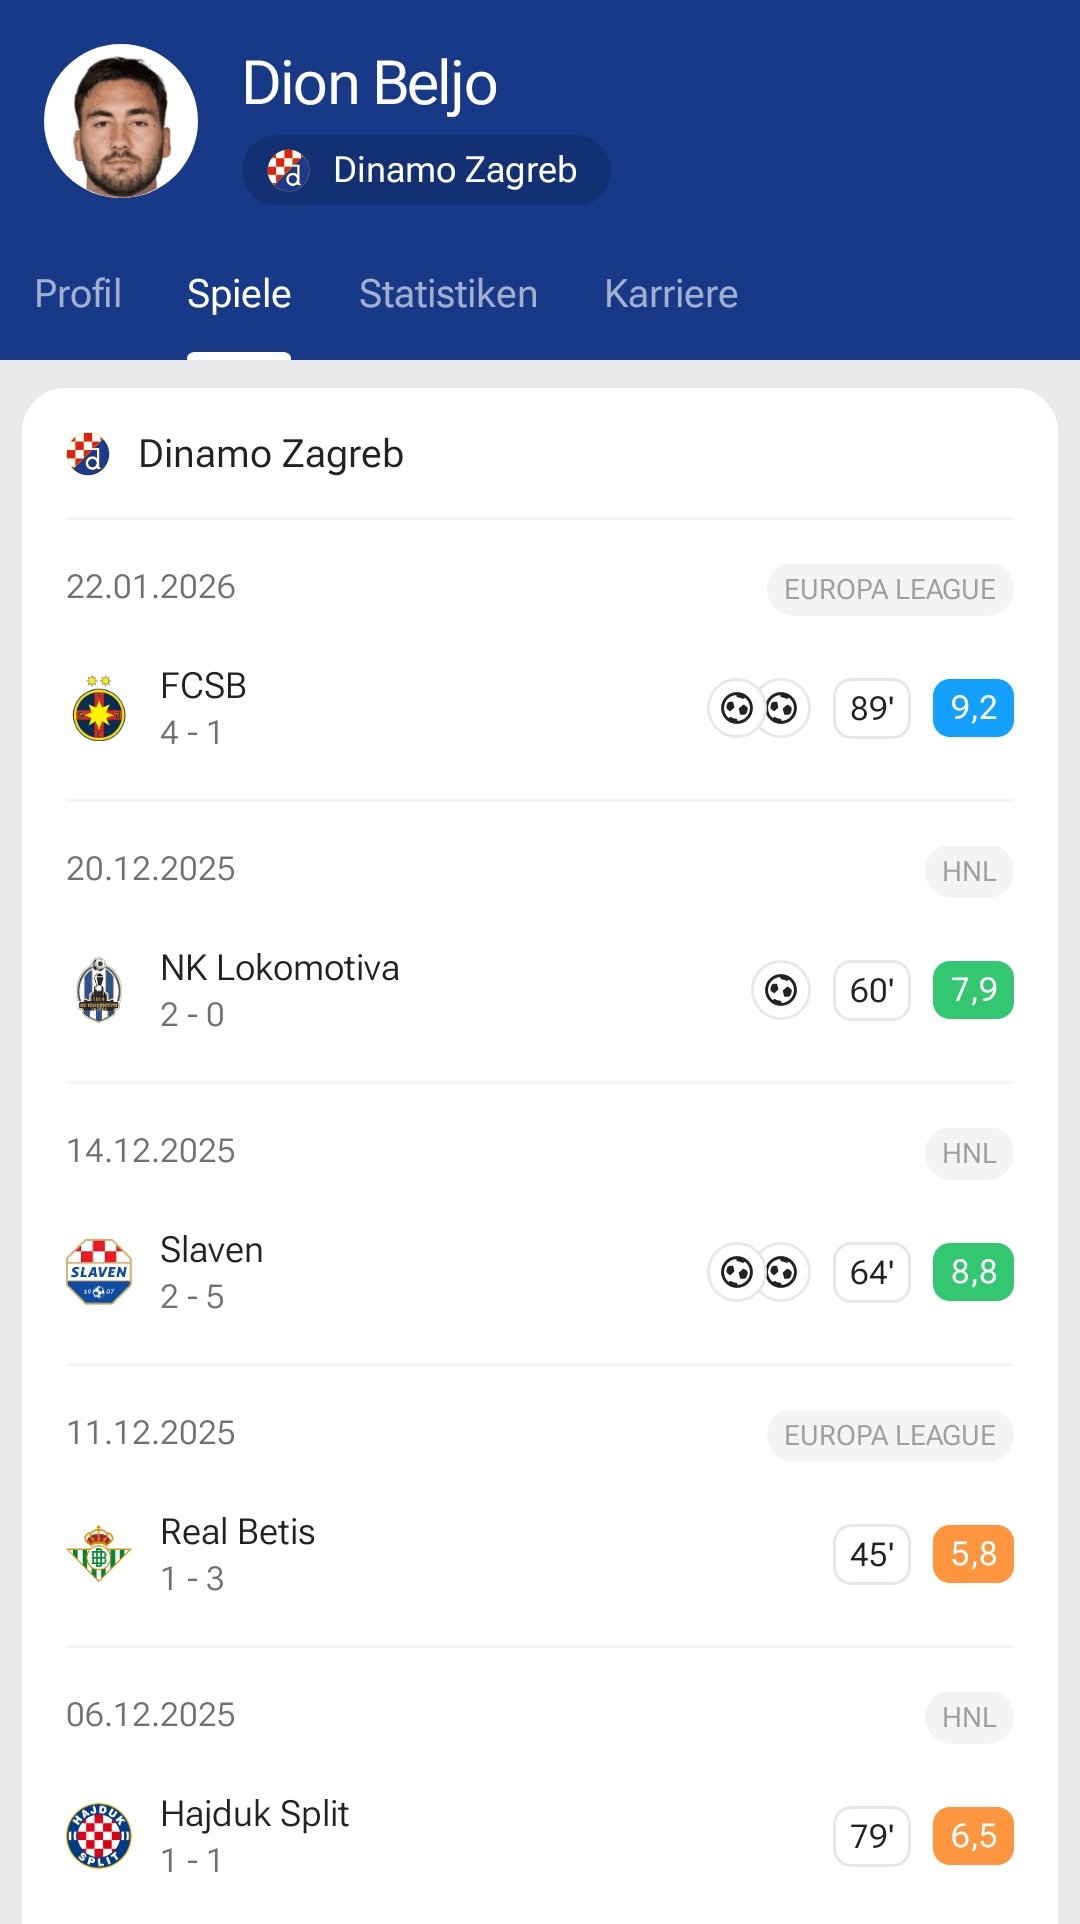The height and width of the screenshot is (1924, 1080).
Task: Click the Hajduk Split club logo
Action: pyautogui.click(x=99, y=1837)
